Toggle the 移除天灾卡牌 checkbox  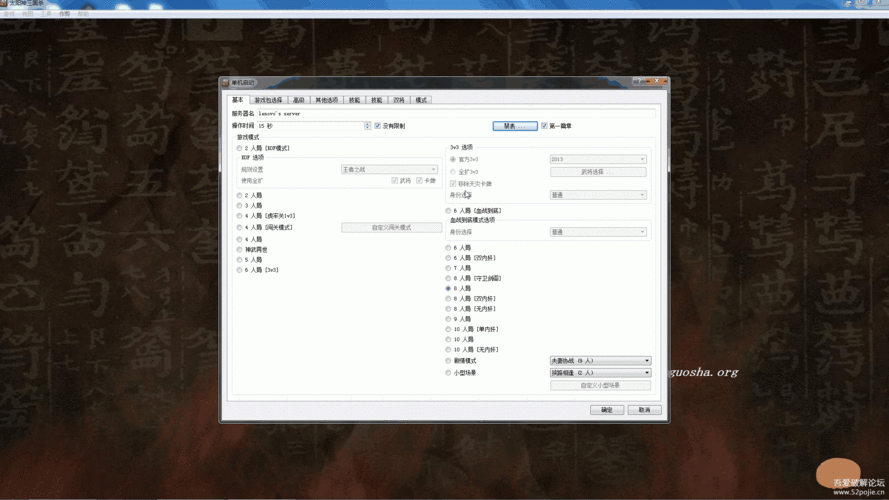[x=453, y=184]
